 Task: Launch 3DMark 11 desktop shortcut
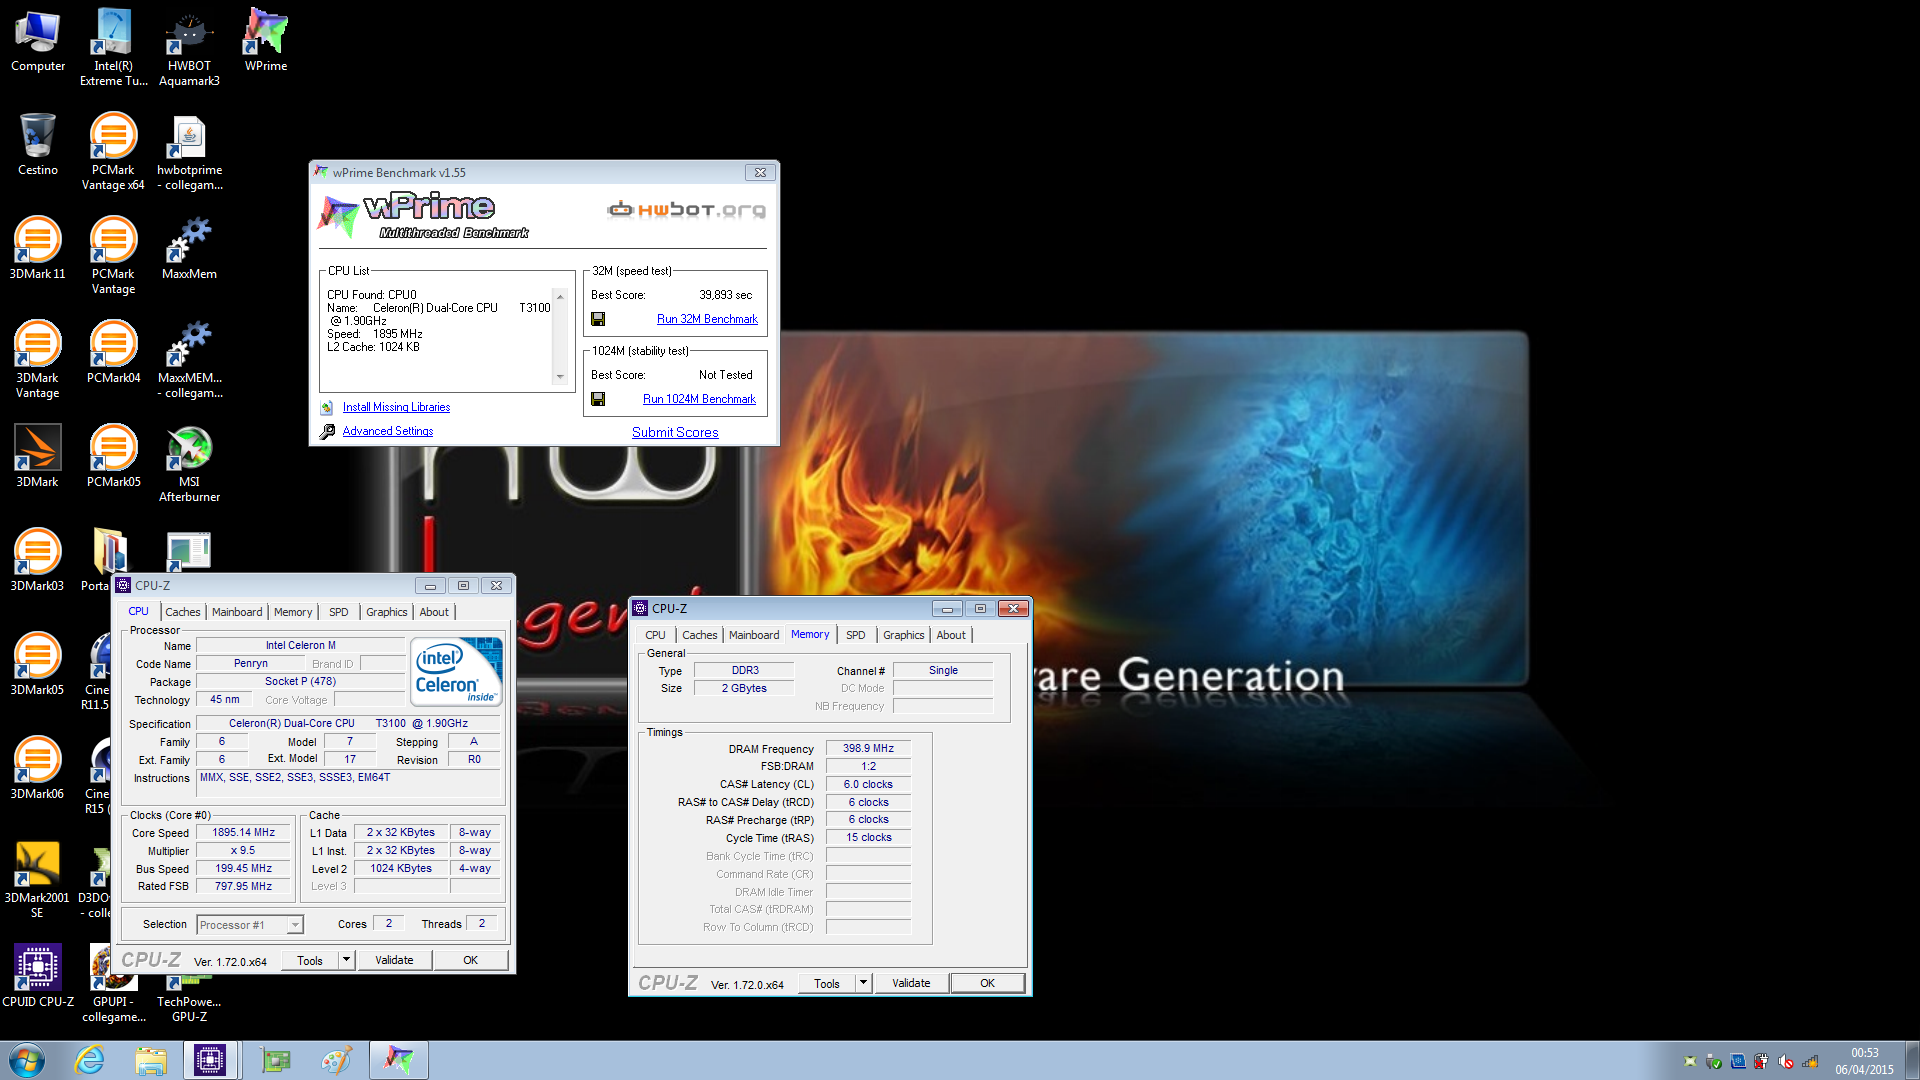tap(38, 249)
